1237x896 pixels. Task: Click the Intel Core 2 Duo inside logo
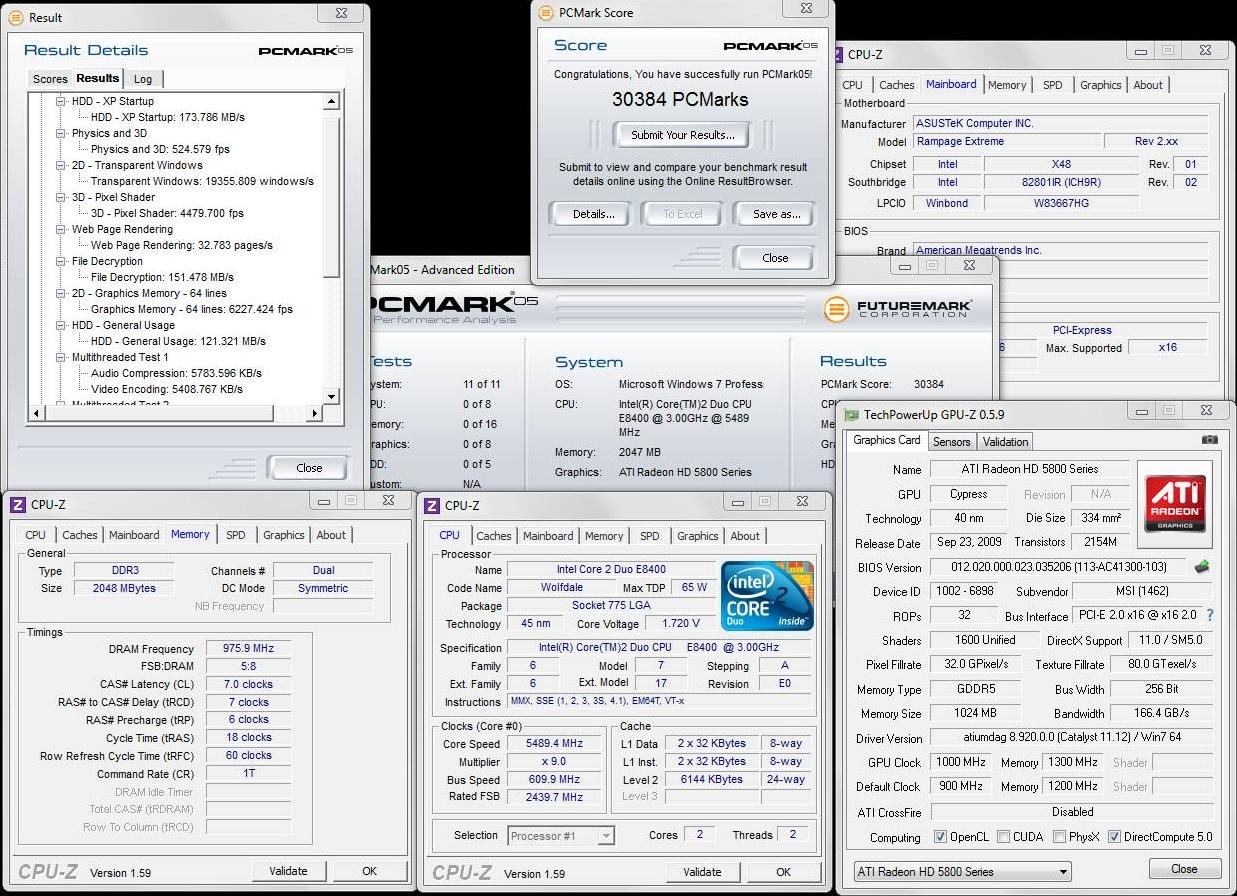tap(767, 595)
